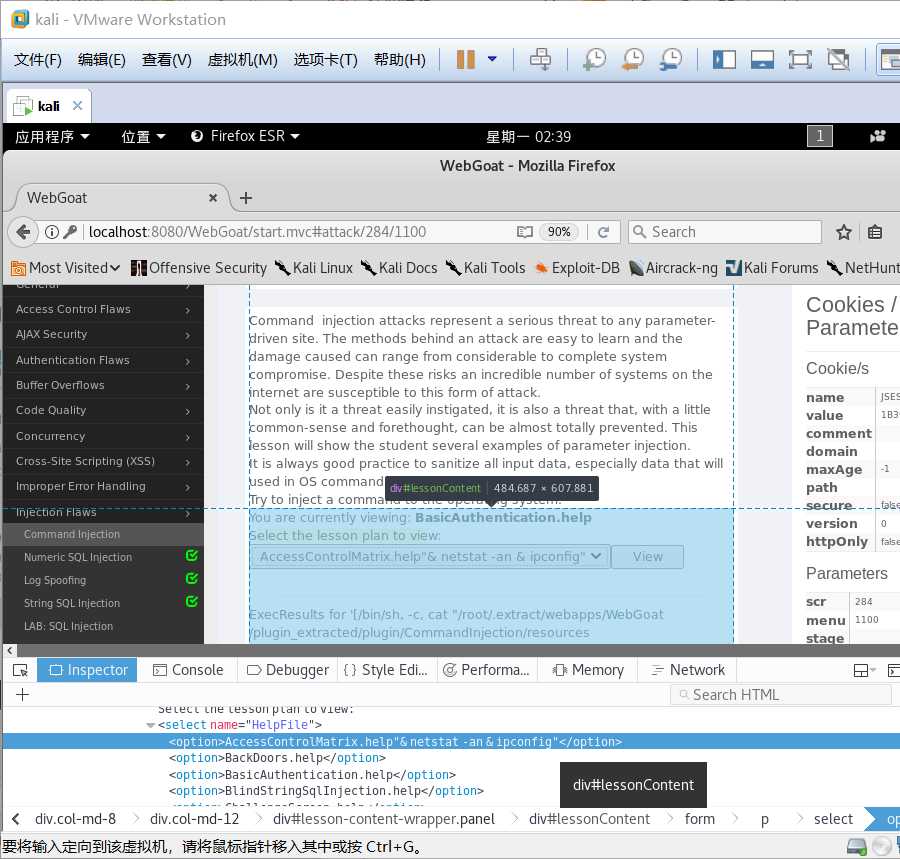Open the 帮助(H) menu
The width and height of the screenshot is (900, 859).
point(399,60)
